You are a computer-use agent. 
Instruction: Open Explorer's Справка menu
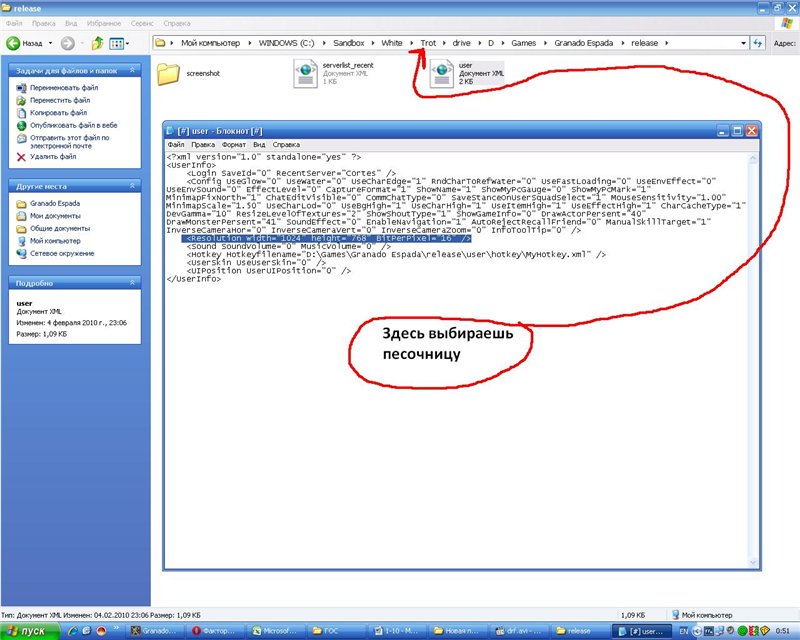[x=177, y=23]
